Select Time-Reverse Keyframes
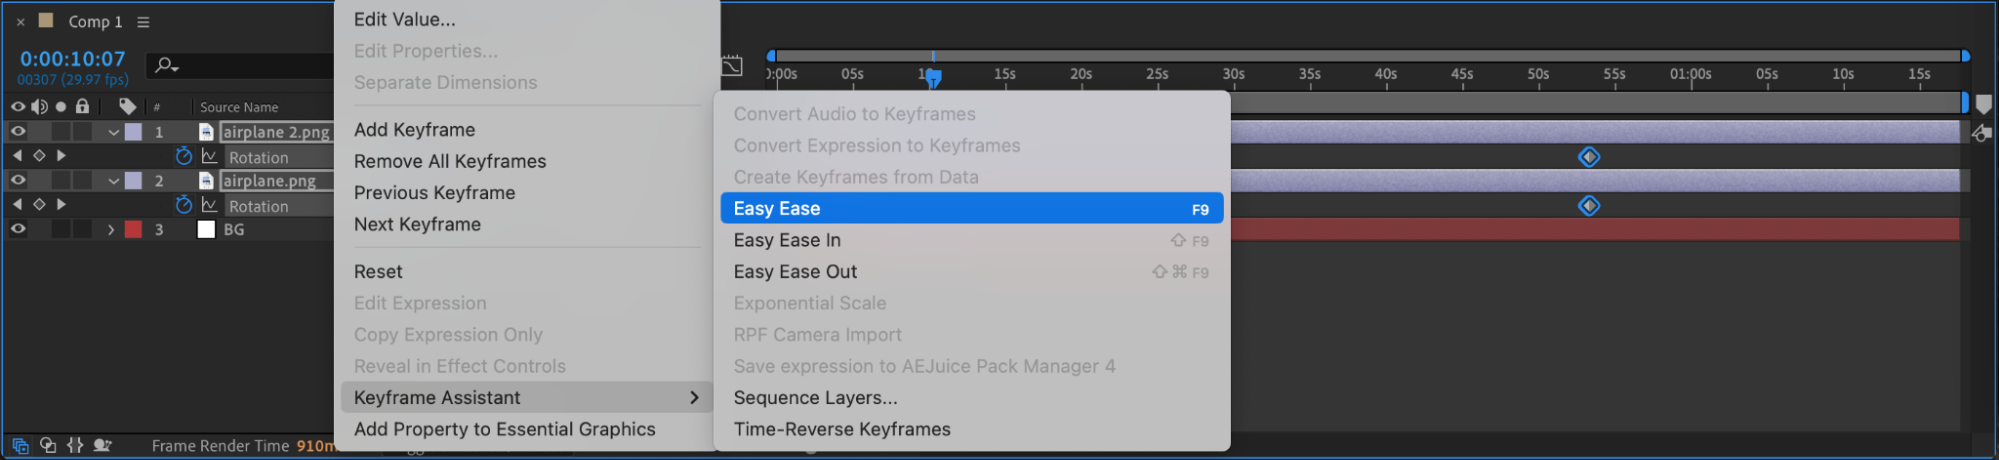The width and height of the screenshot is (1999, 460). click(x=842, y=429)
